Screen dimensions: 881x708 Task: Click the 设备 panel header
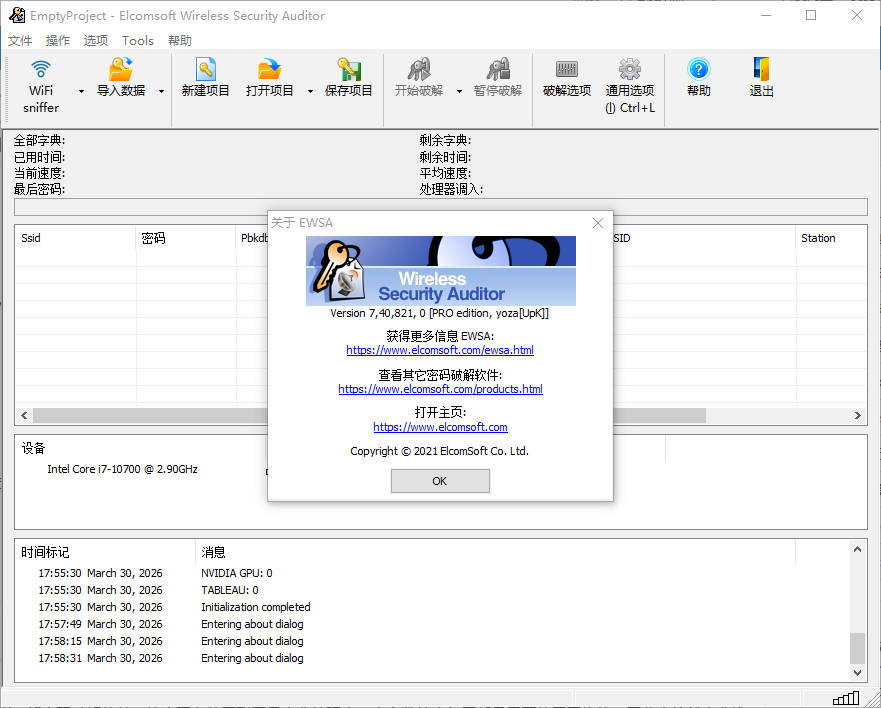pos(34,448)
